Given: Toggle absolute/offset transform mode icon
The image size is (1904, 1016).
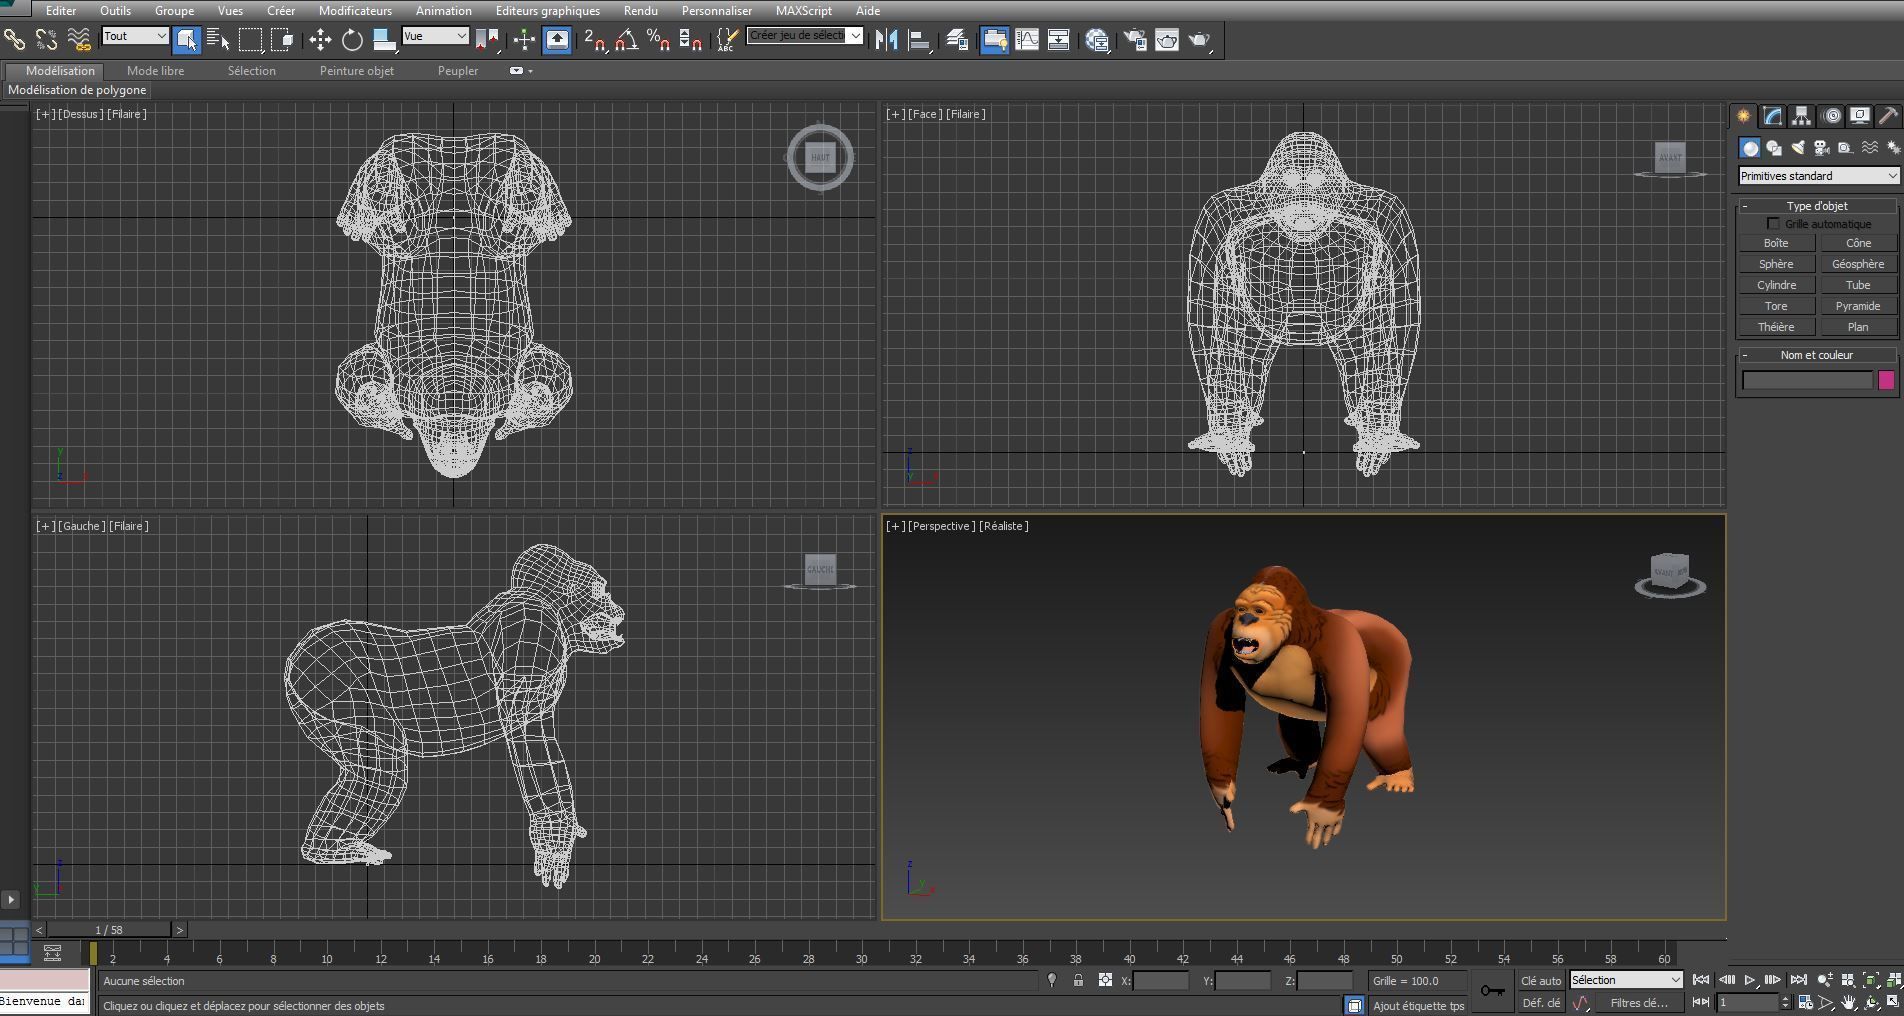Looking at the screenshot, I should coord(1105,980).
